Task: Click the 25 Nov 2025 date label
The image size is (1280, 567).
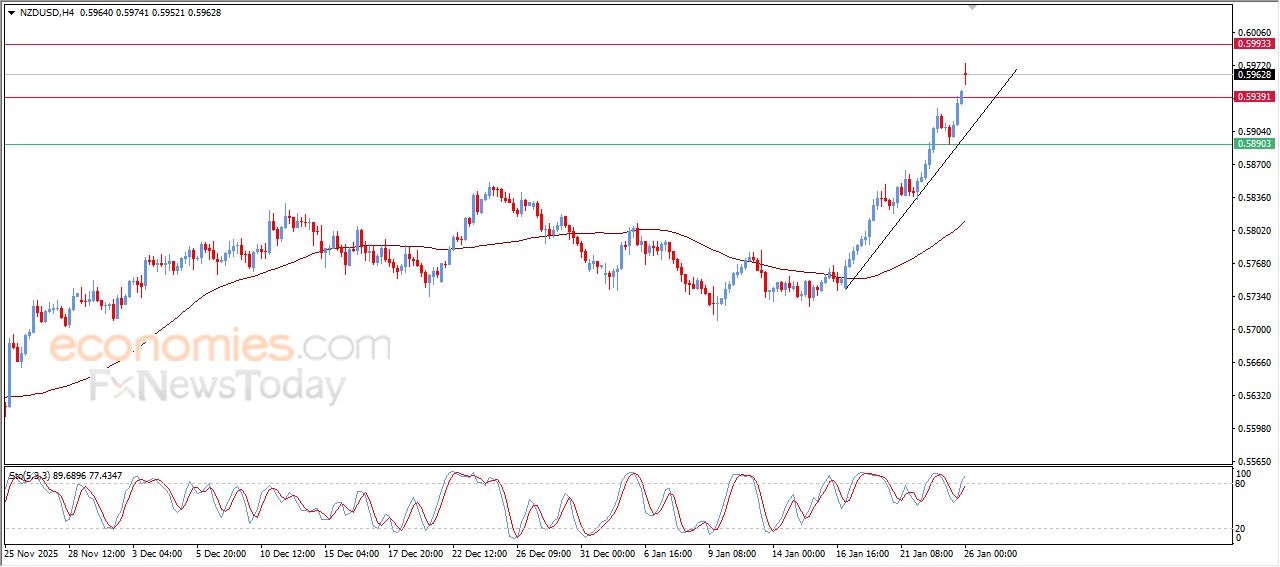Action: [x=33, y=552]
